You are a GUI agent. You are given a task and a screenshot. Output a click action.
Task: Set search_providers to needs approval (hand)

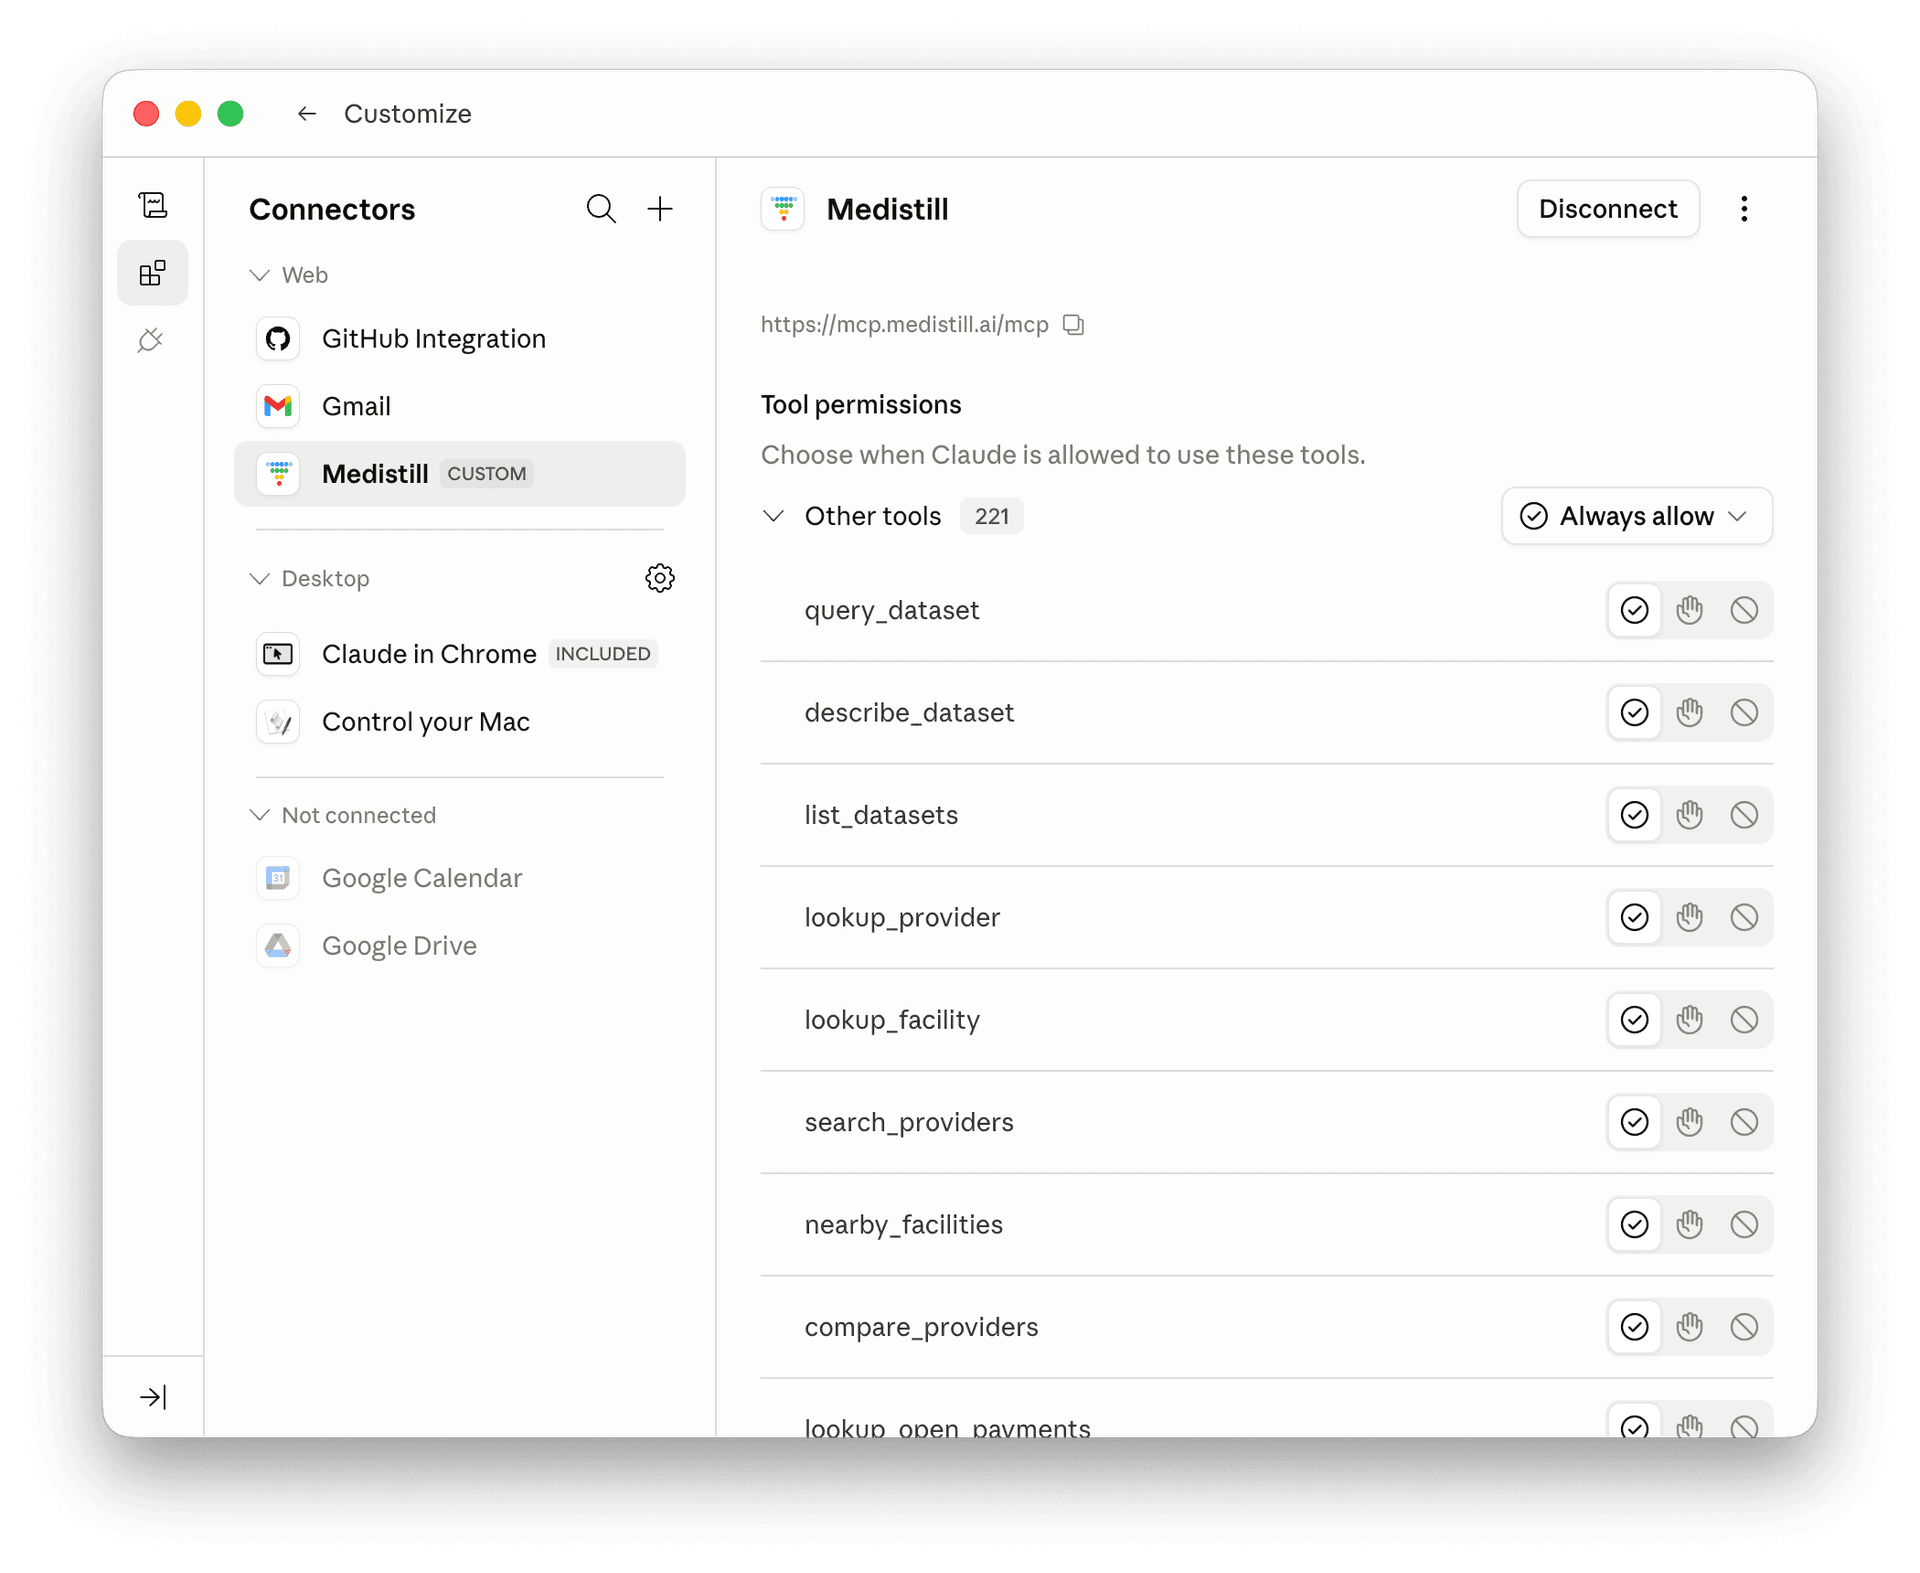[1690, 1122]
